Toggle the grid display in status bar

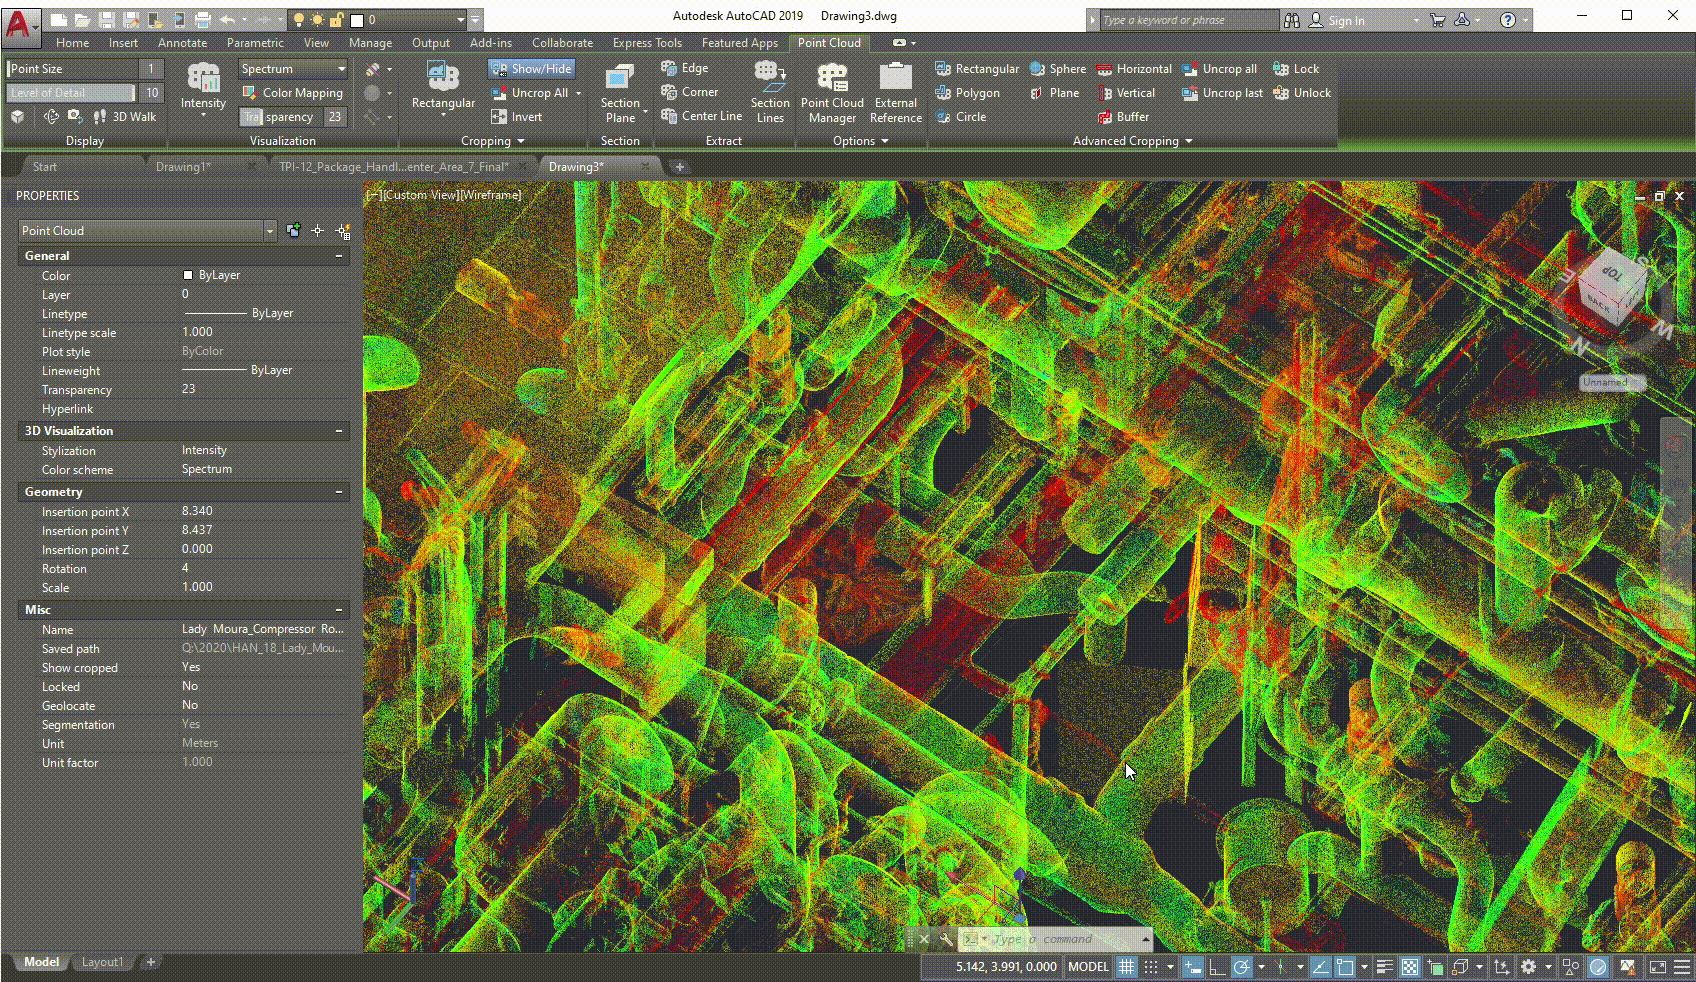pos(1127,967)
